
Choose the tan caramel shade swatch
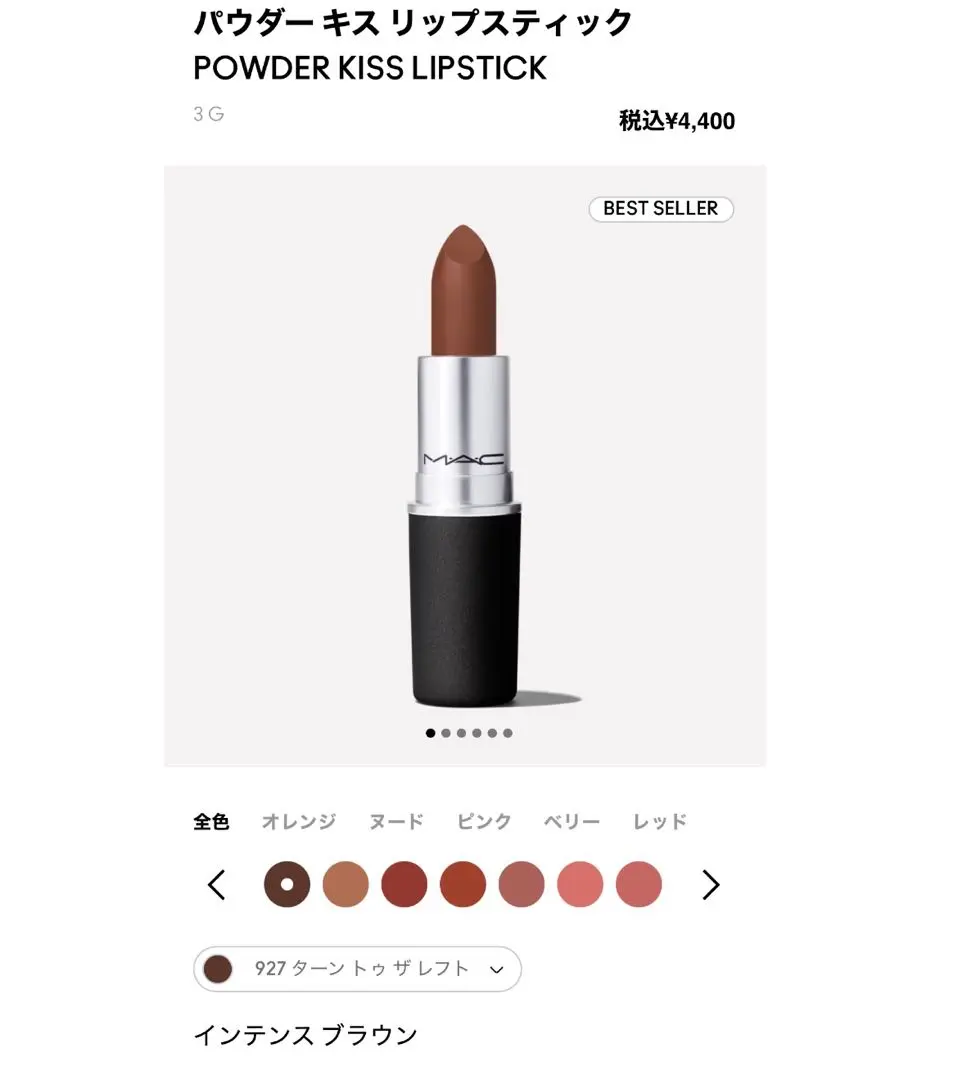coord(346,884)
